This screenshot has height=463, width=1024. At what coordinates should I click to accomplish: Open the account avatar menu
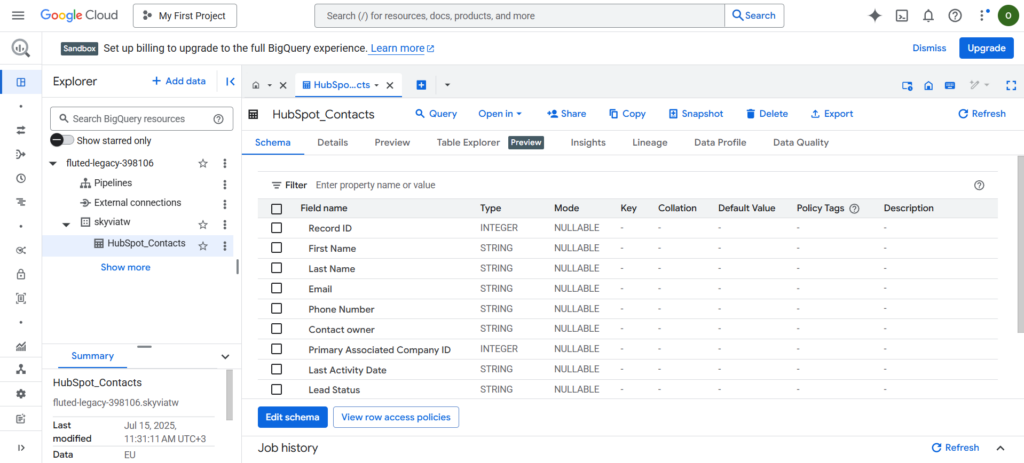point(1006,16)
